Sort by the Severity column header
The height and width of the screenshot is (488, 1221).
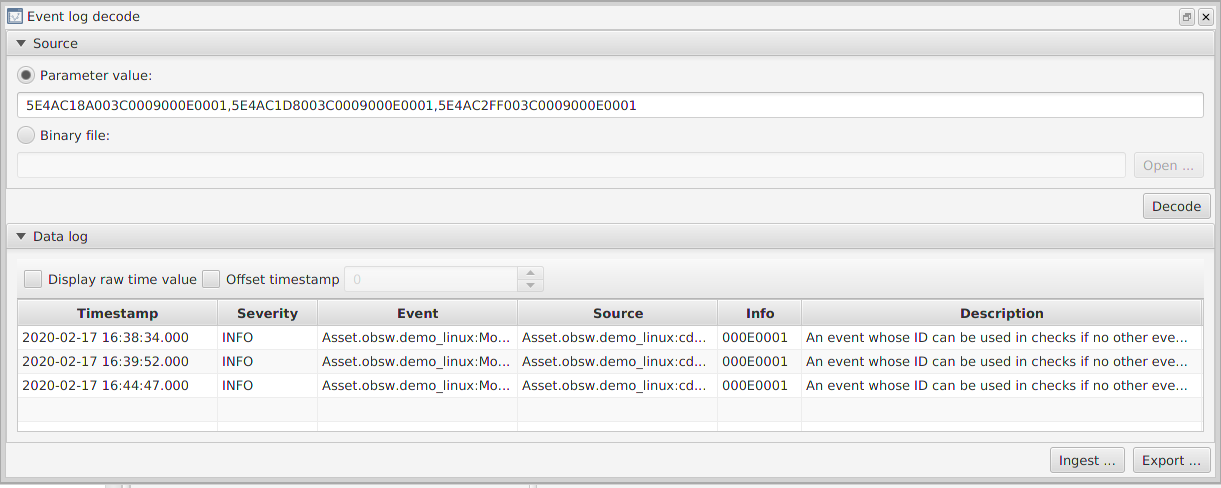(267, 313)
